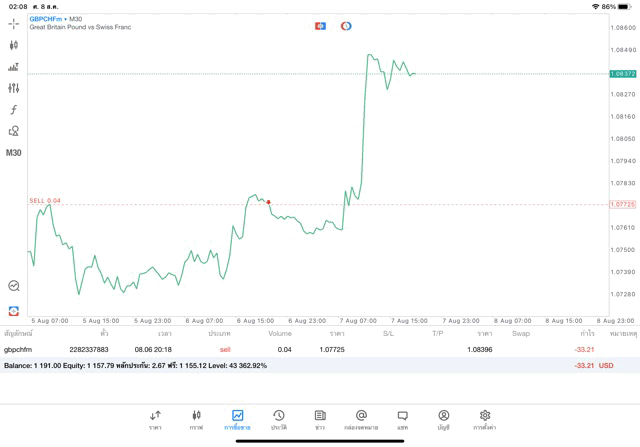This screenshot has width=640, height=447.
Task: Open the M30 timeframe selector
Action: pyautogui.click(x=14, y=153)
